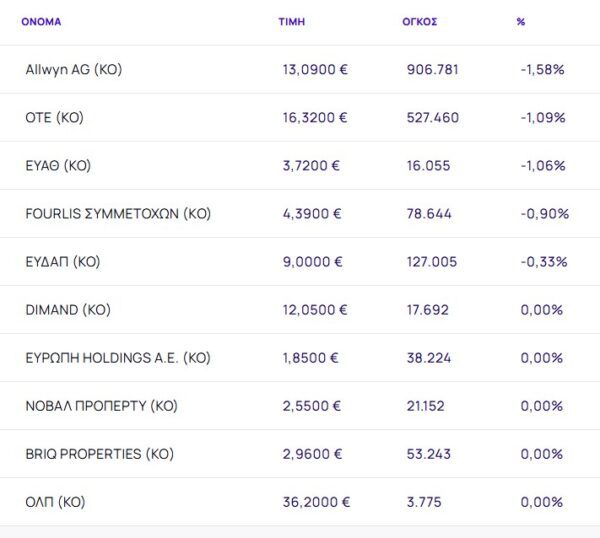Click the 53.243 volume for BRIQ PROPERTIES
Image resolution: width=600 pixels, height=538 pixels.
[x=429, y=454]
